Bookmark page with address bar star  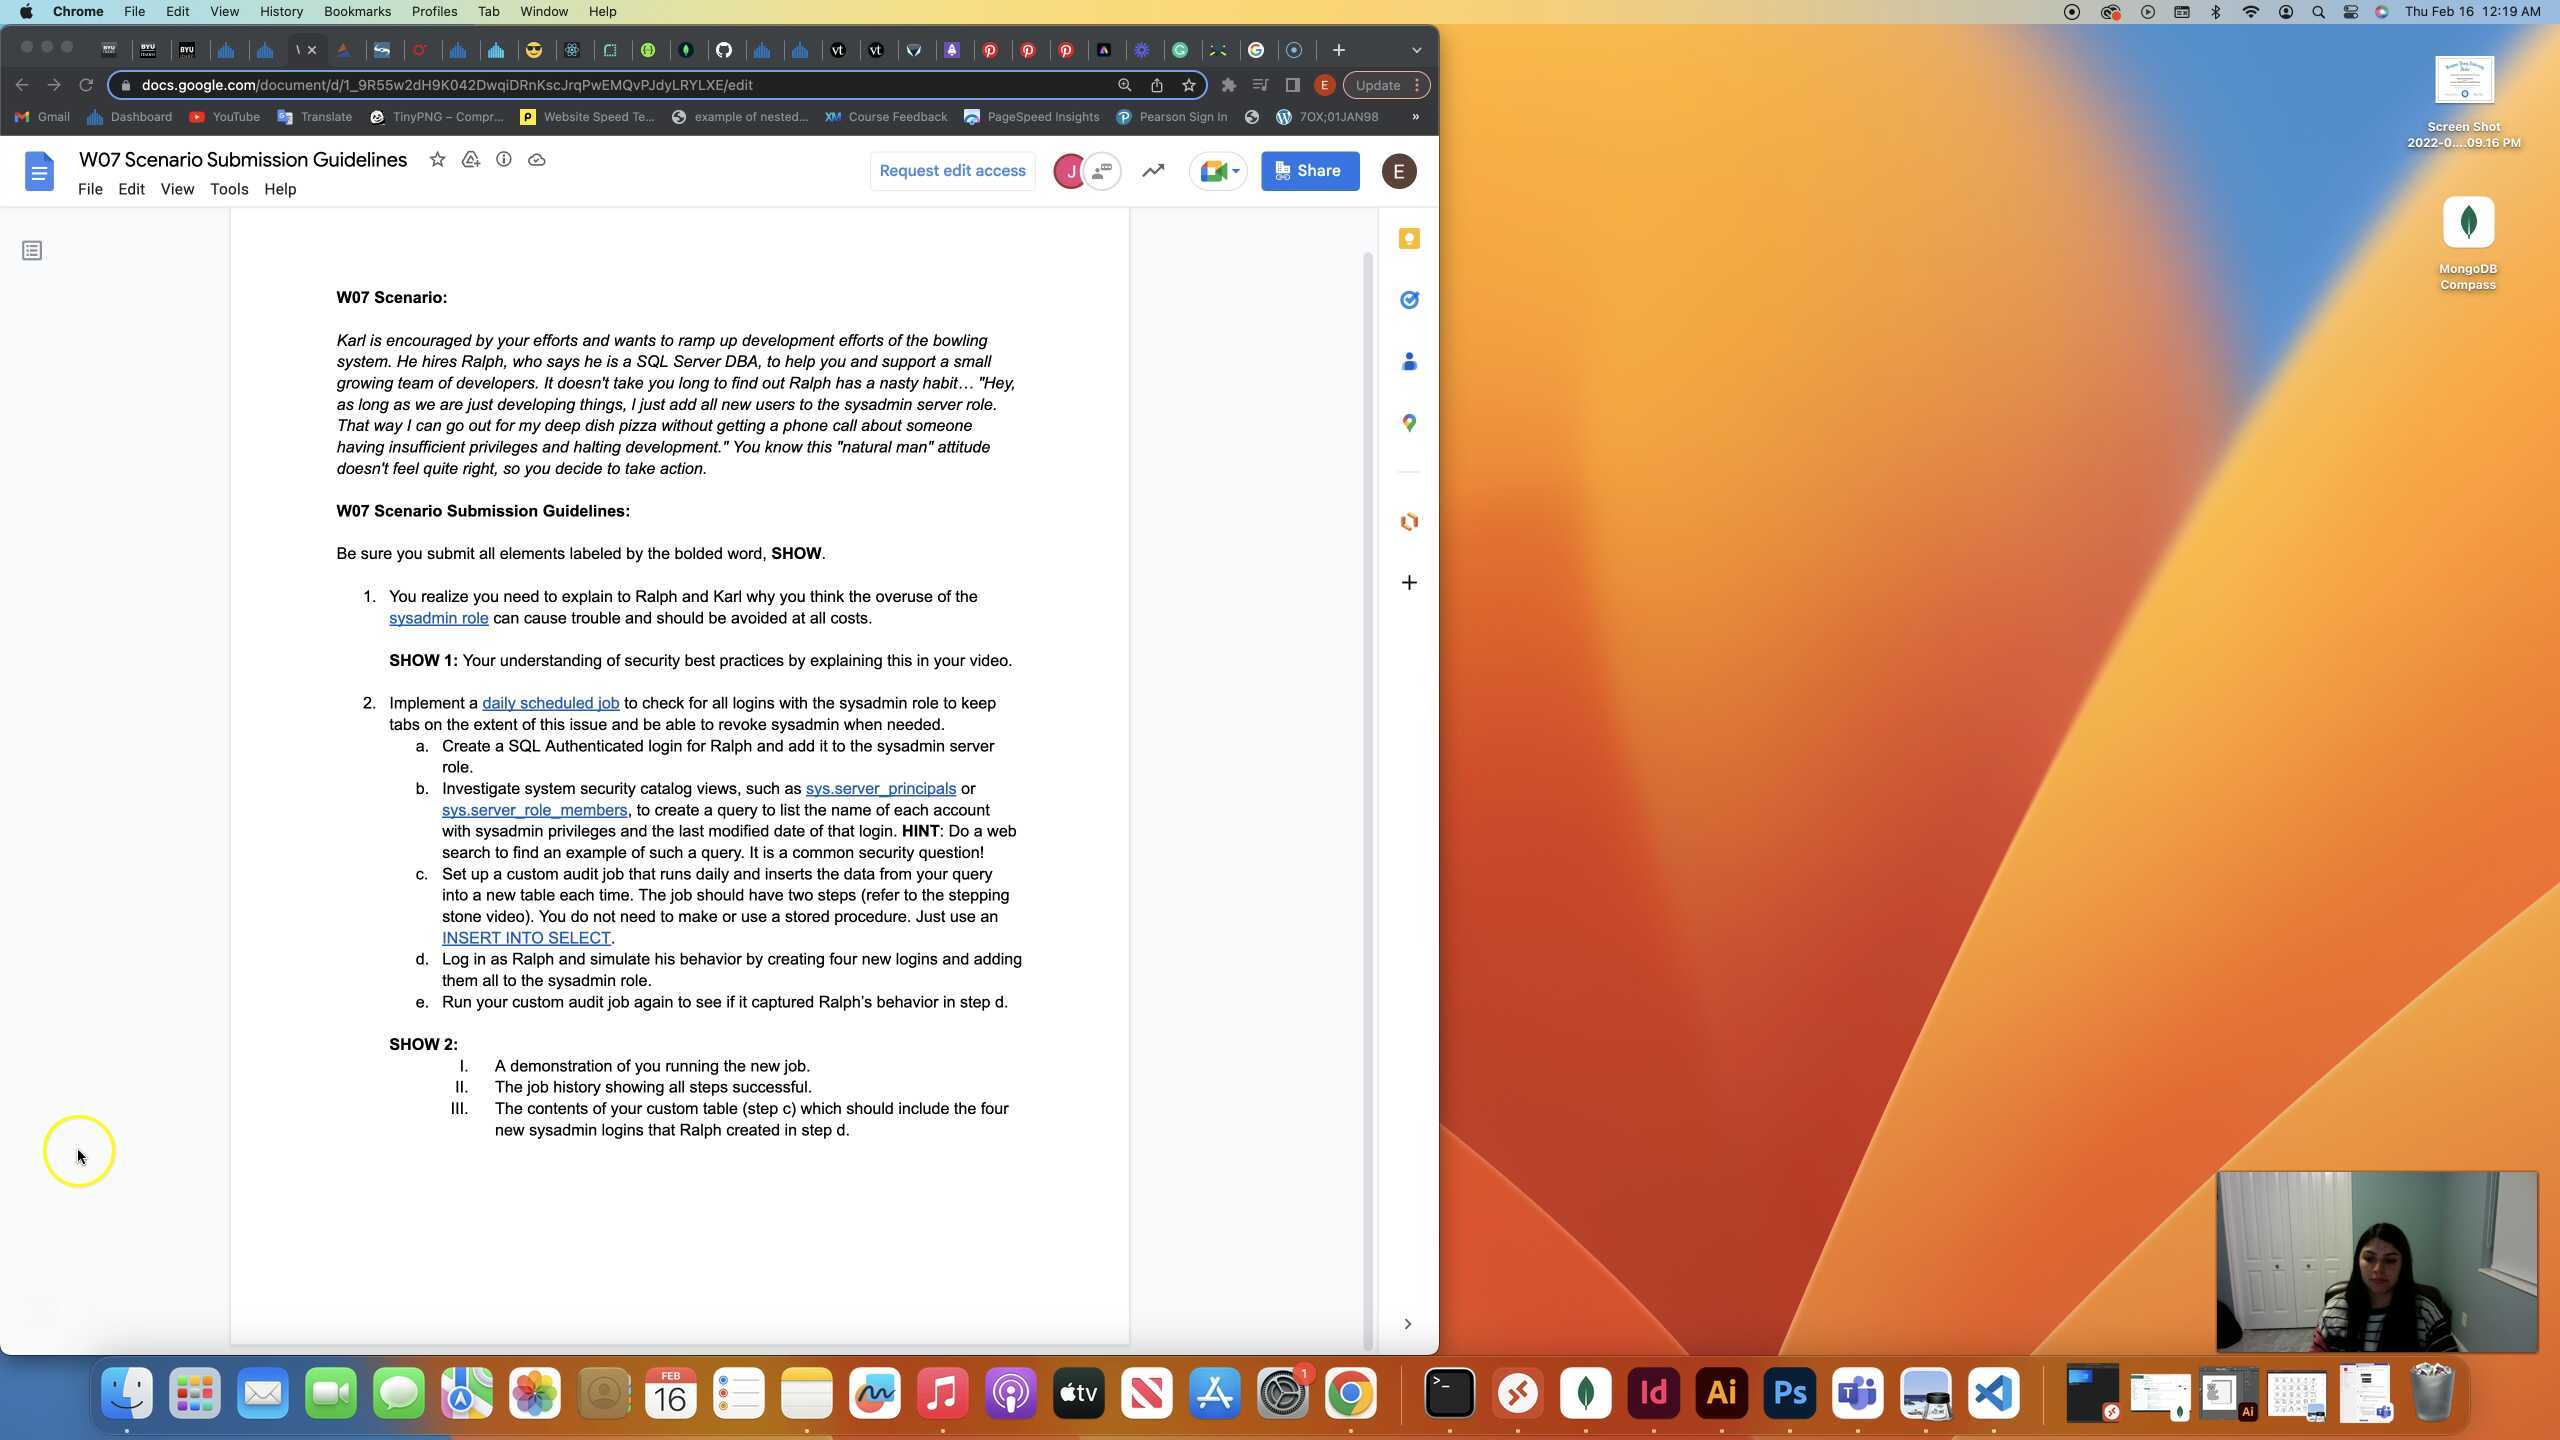[1189, 85]
